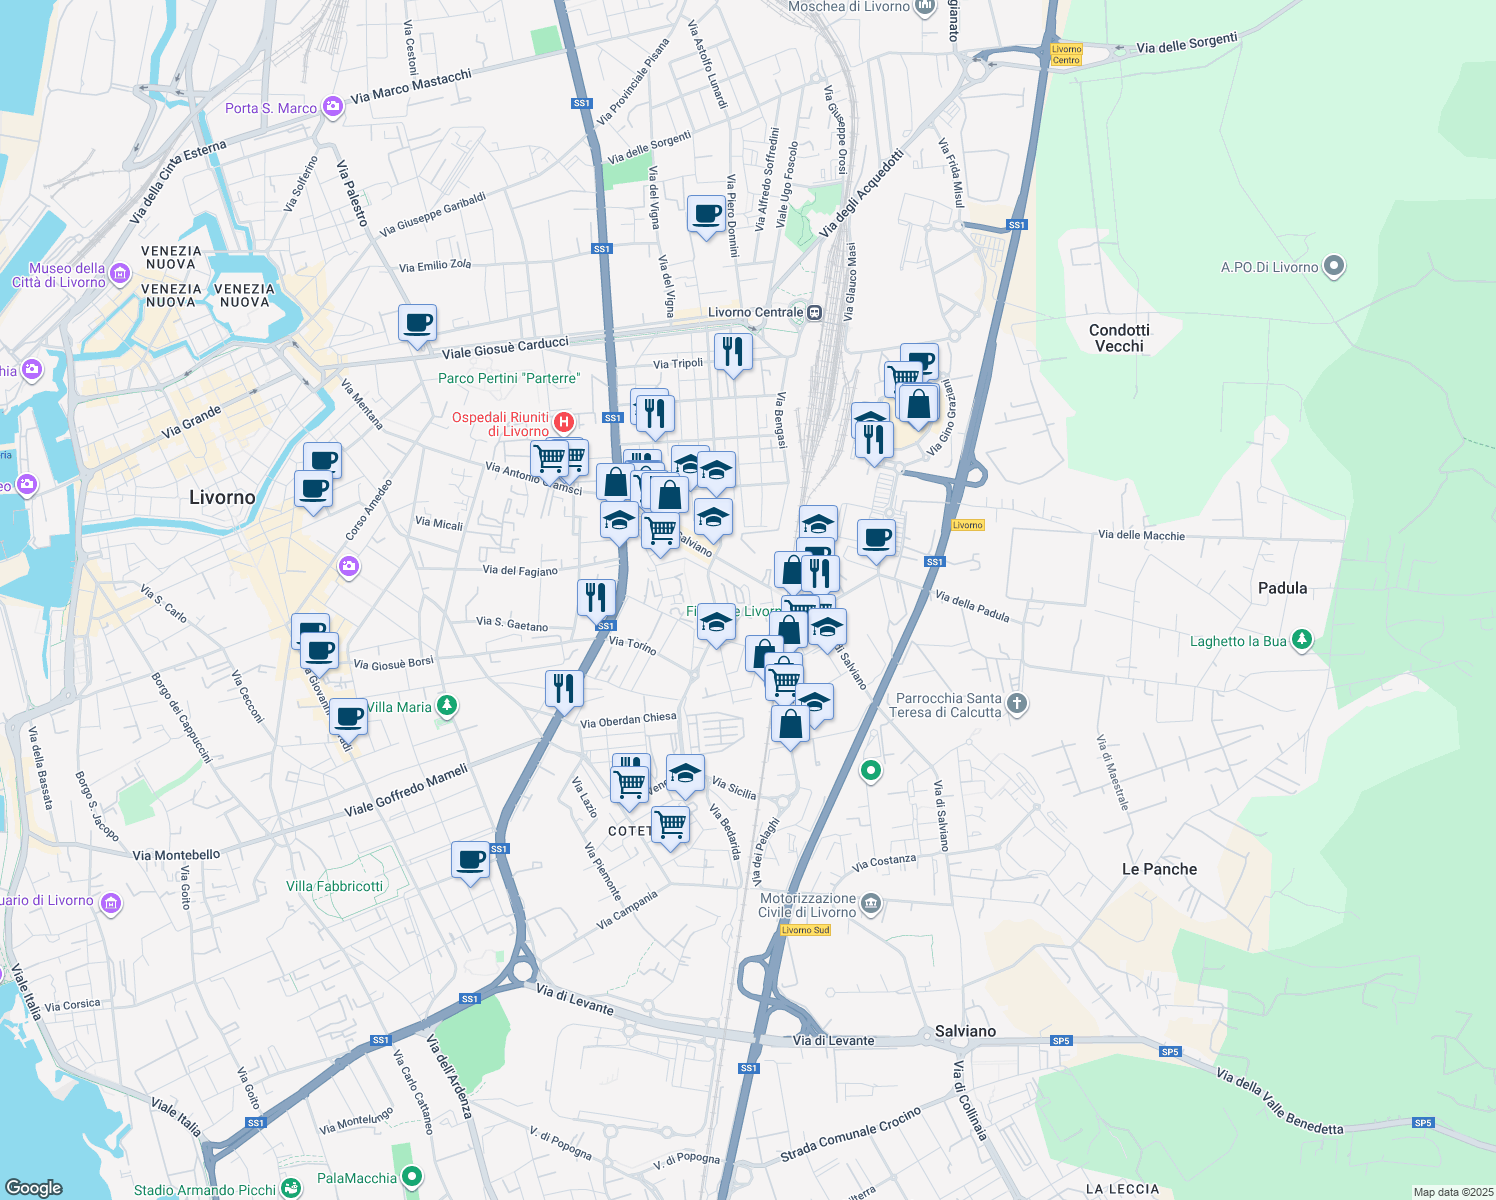Viewport: 1496px width, 1200px height.
Task: Select the shopping bag icon near Via Gino Graziani
Action: click(x=918, y=405)
